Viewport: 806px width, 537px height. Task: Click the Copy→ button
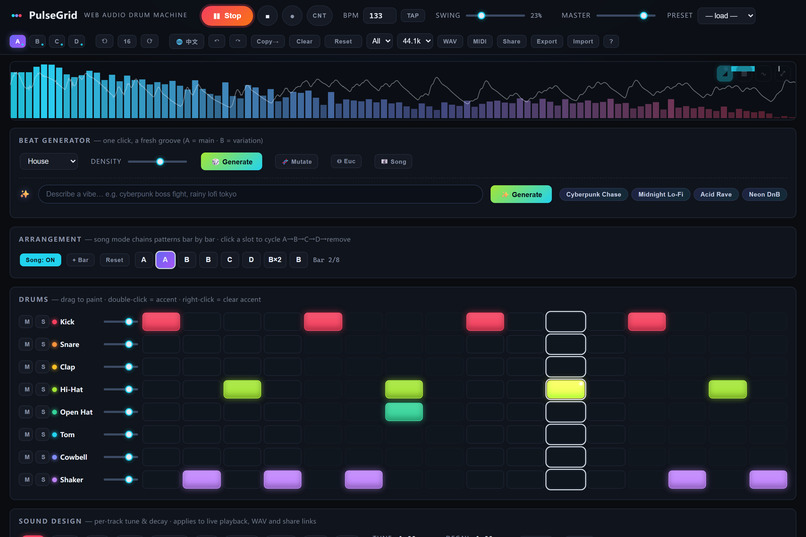pyautogui.click(x=267, y=41)
